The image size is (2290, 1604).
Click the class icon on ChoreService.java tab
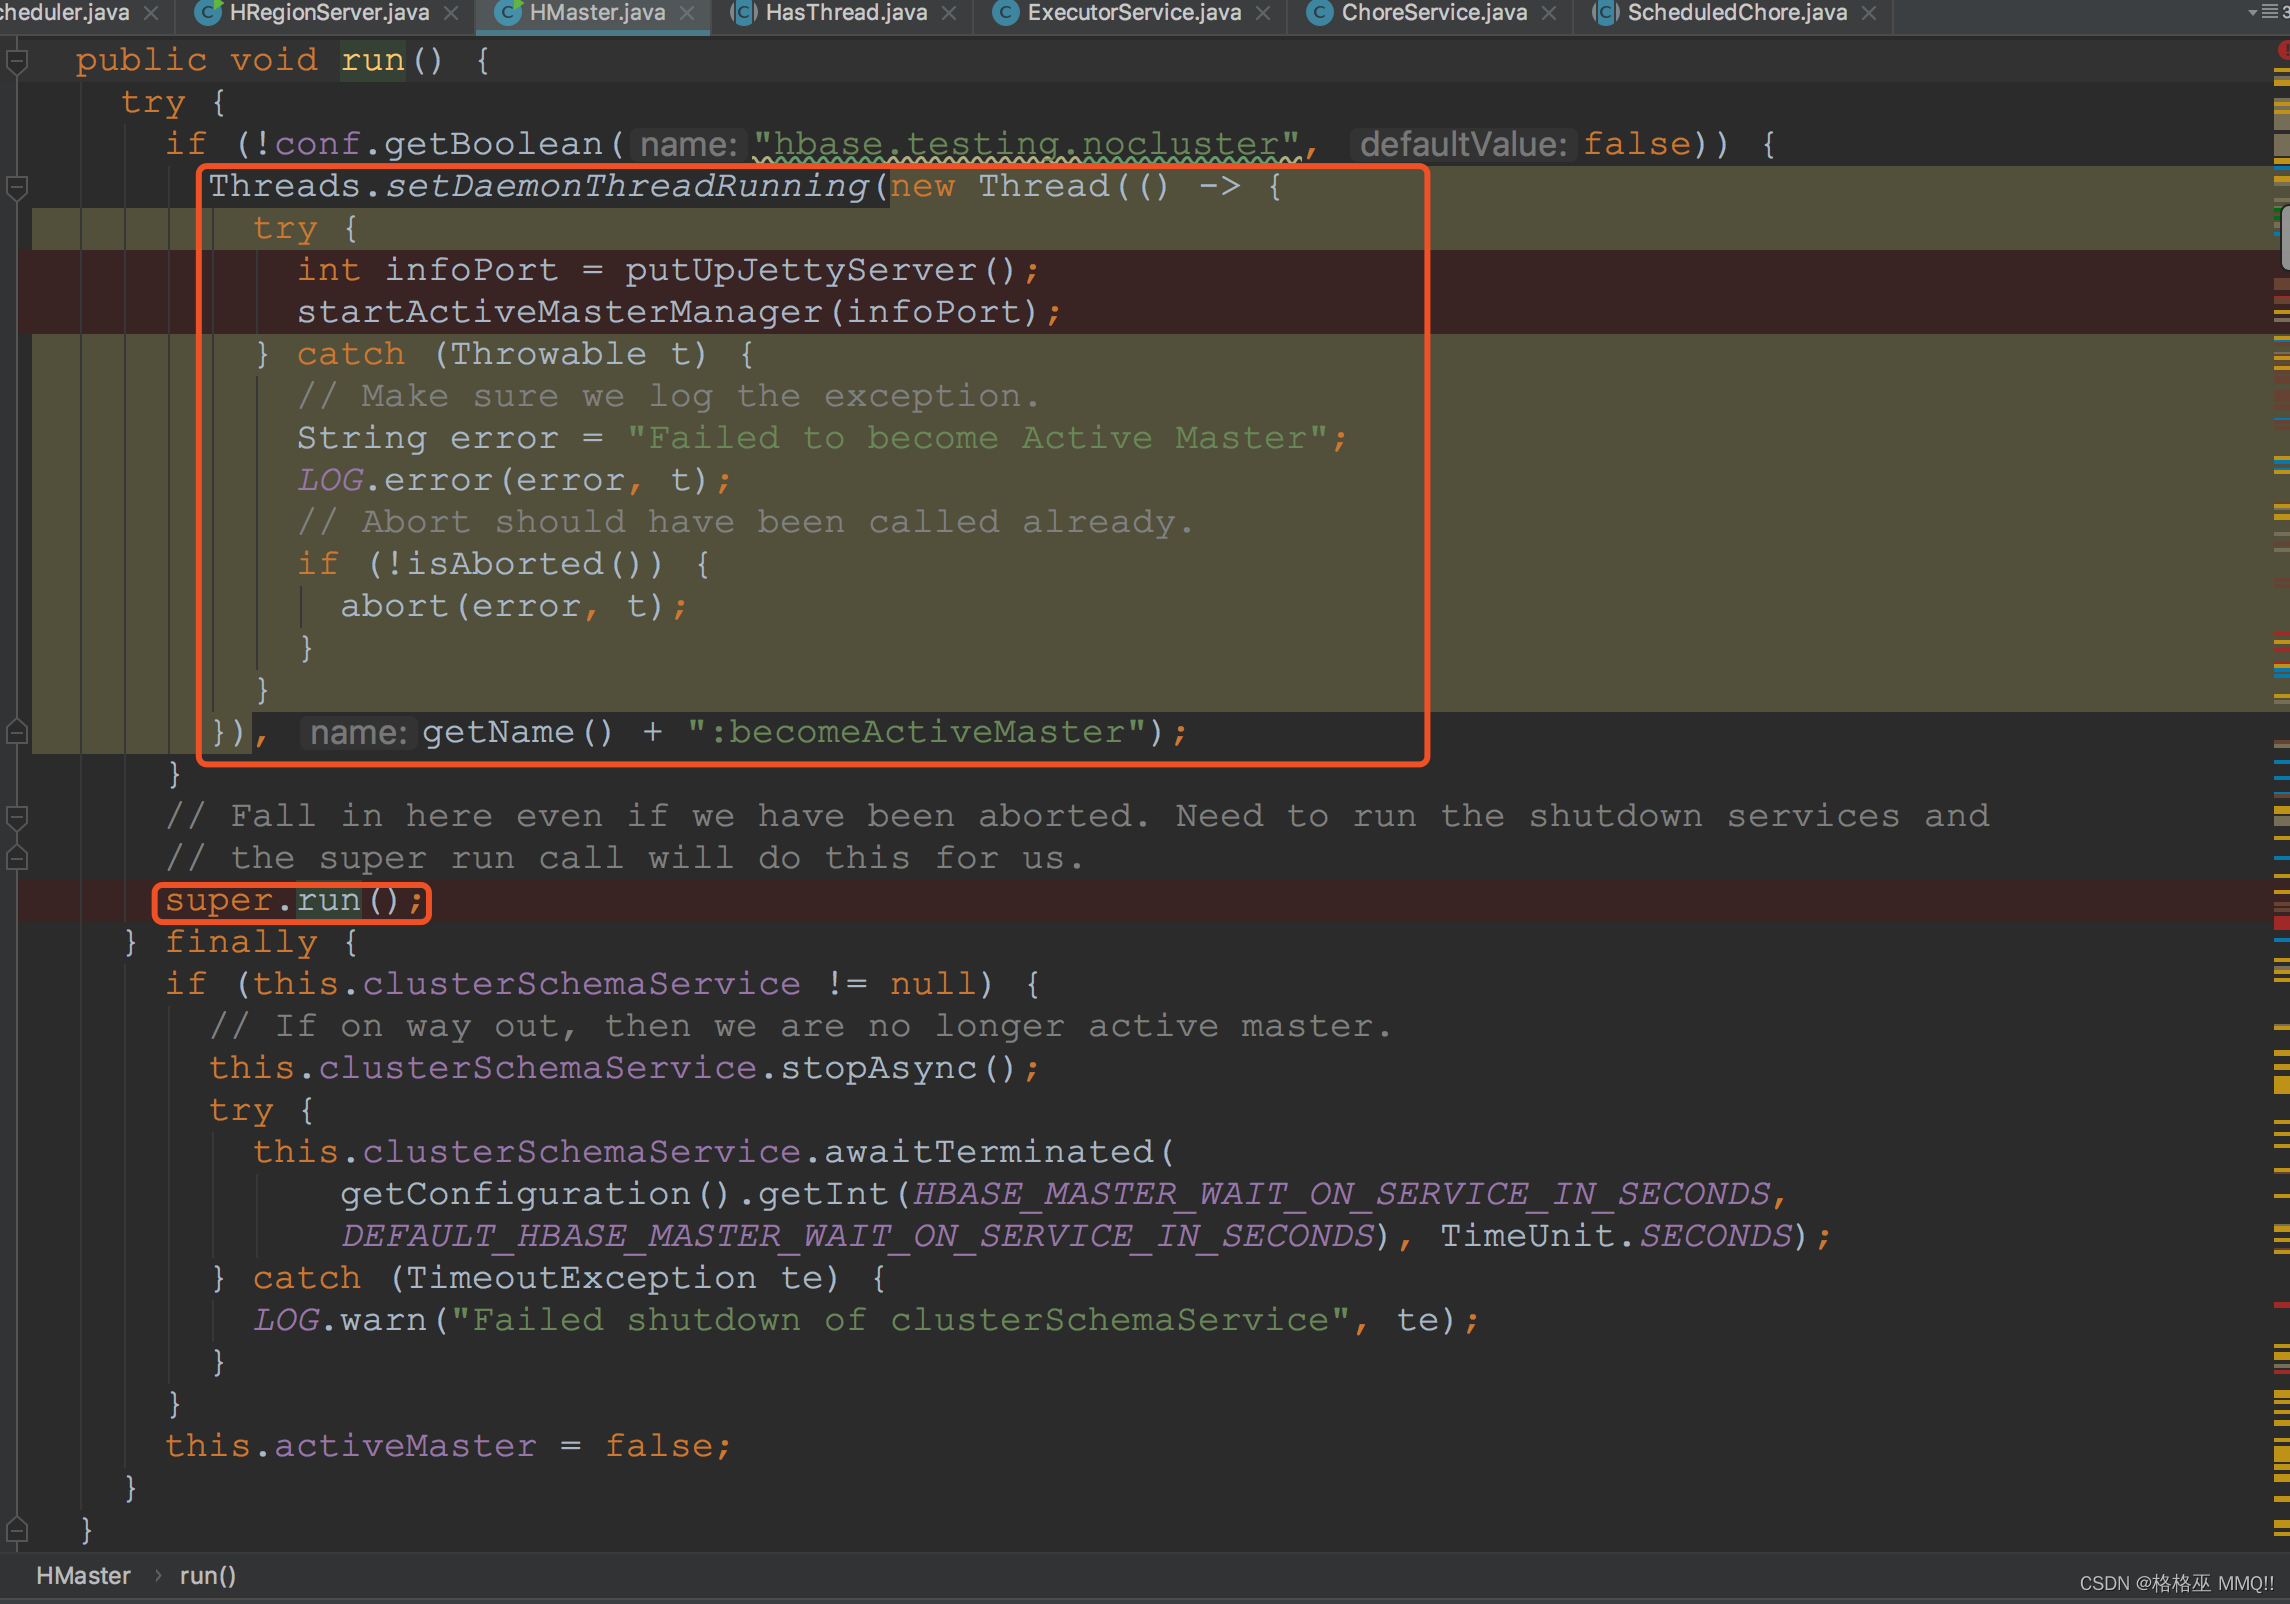1320,13
